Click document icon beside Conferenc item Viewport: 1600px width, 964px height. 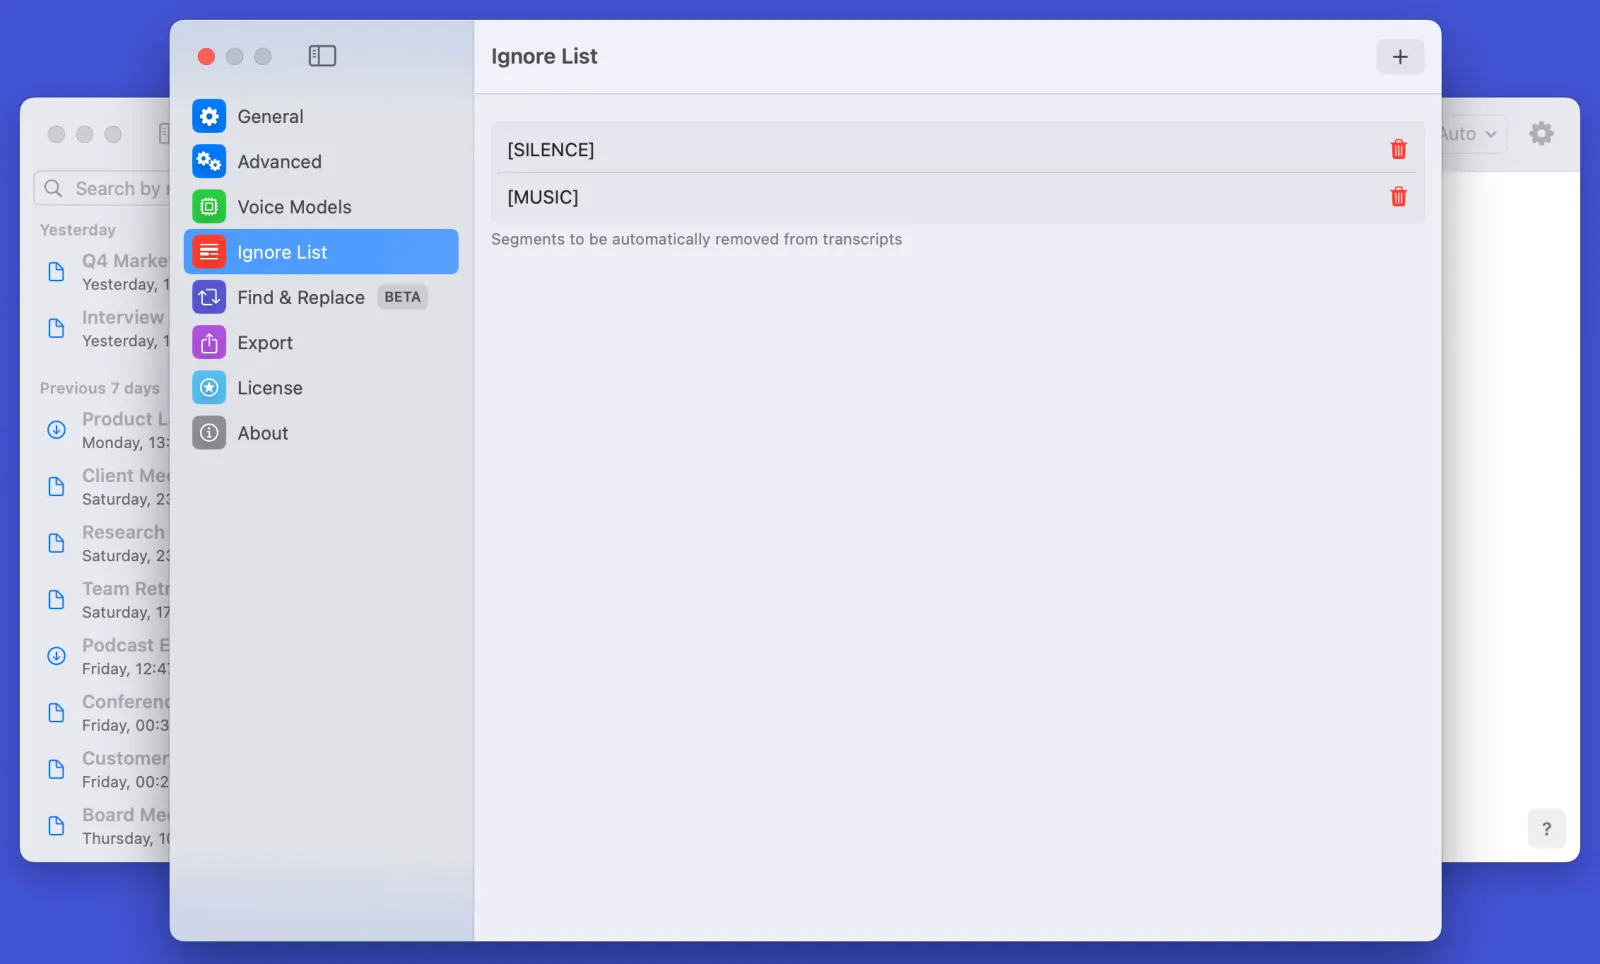[x=57, y=713]
